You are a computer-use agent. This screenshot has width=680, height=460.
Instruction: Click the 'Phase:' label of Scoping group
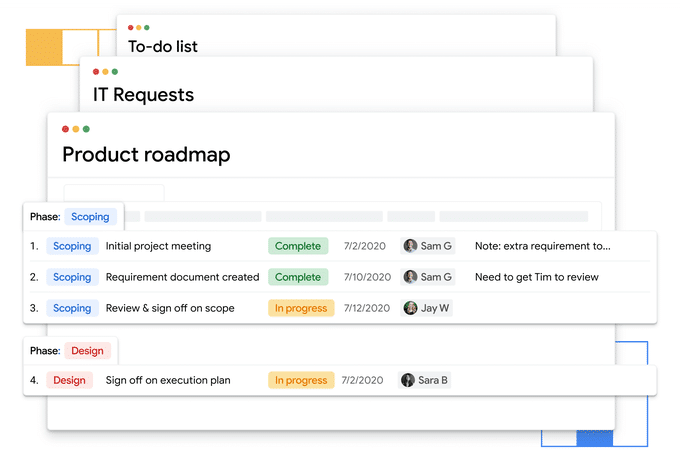point(45,216)
